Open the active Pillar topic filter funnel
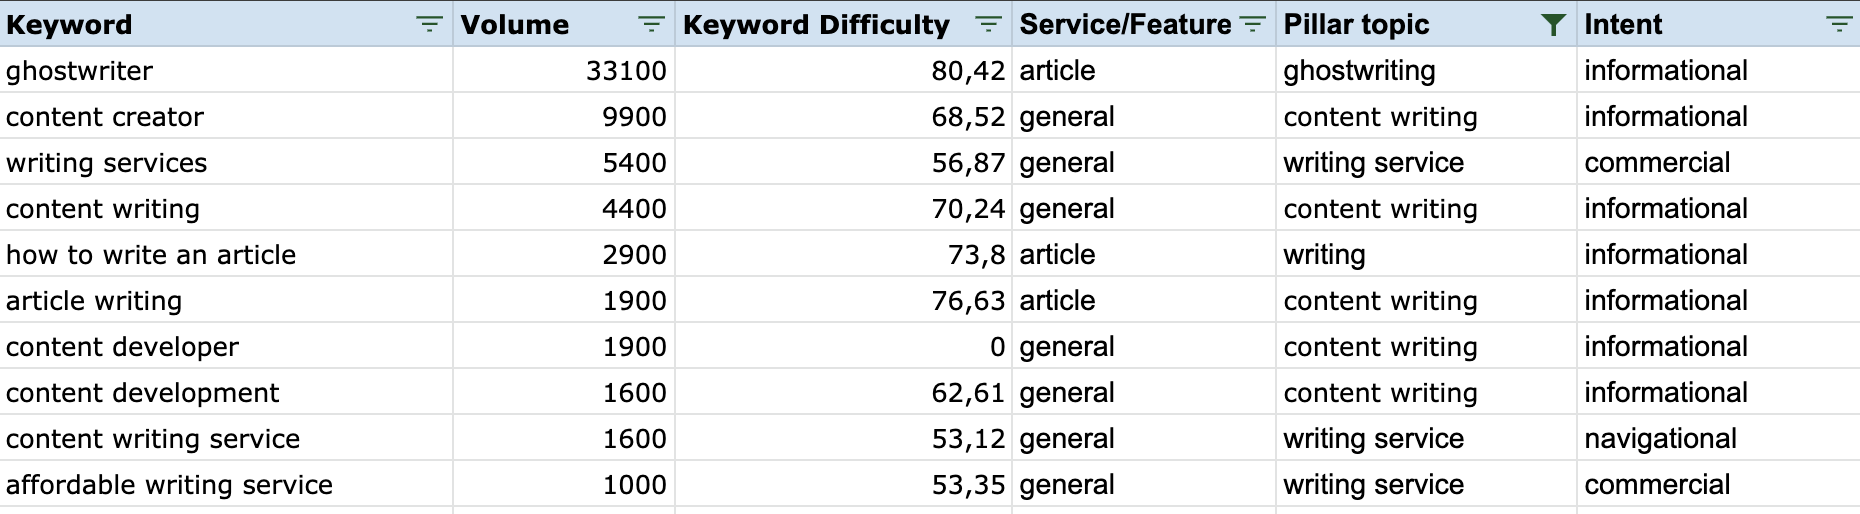 coord(1553,24)
